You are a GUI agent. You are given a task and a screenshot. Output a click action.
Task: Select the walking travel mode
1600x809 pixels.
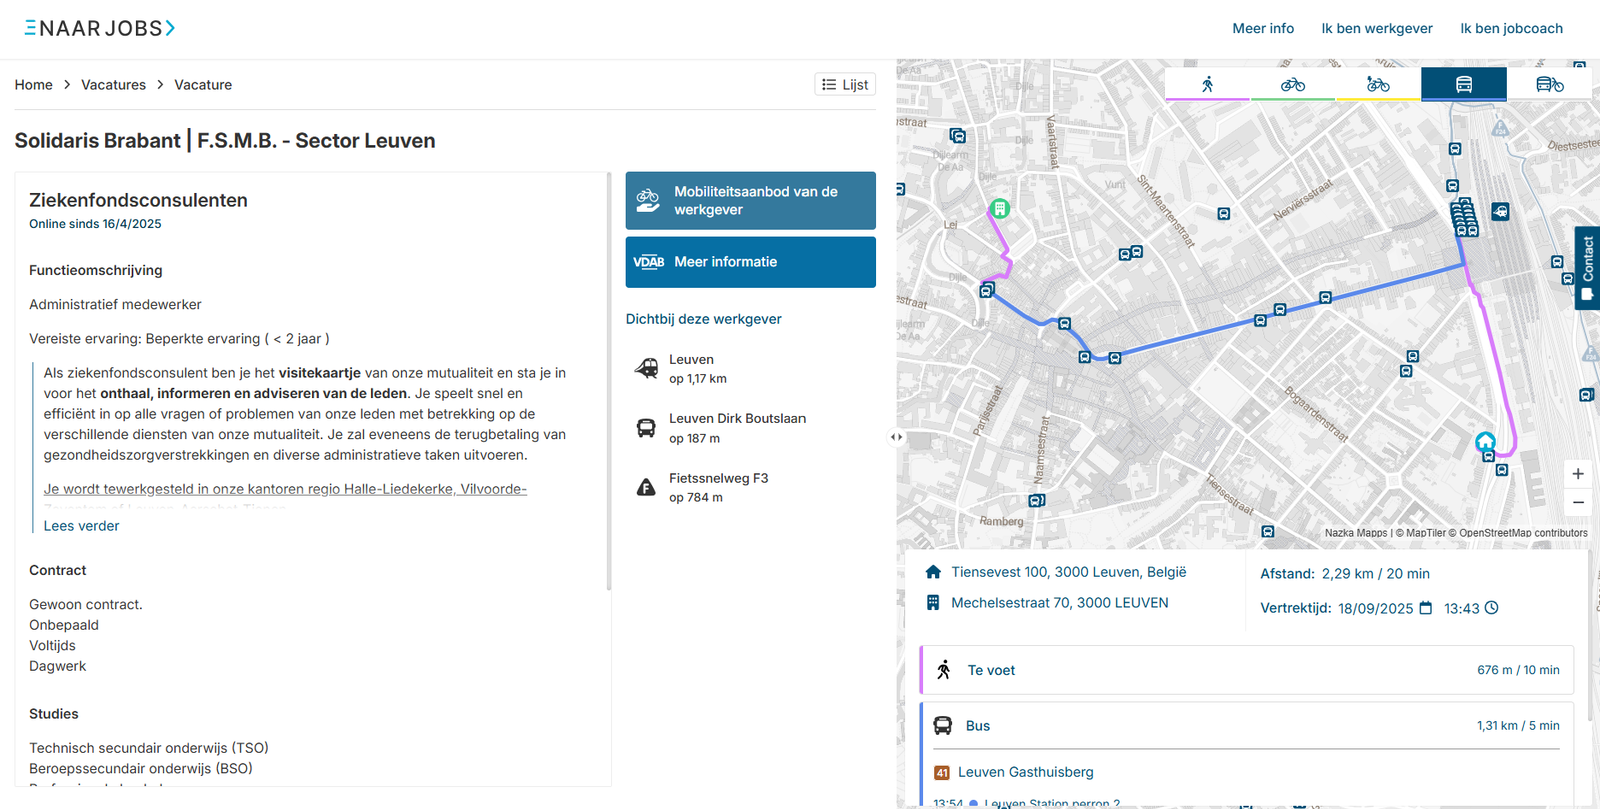click(1207, 85)
